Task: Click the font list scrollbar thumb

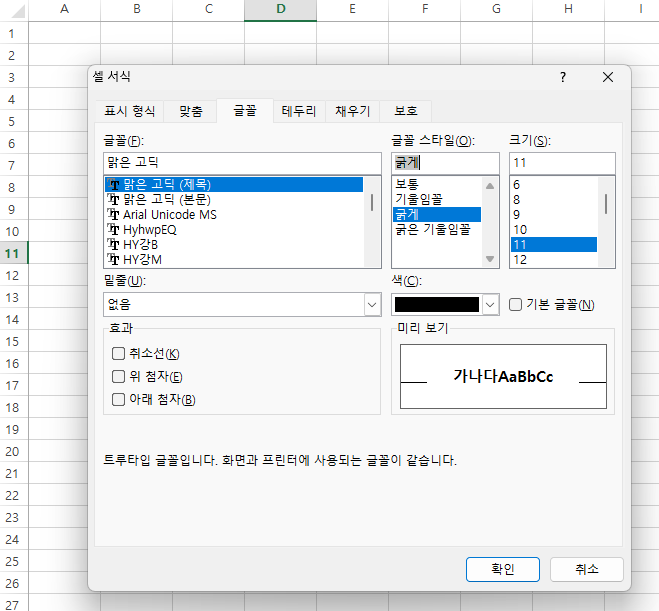Action: (x=372, y=203)
